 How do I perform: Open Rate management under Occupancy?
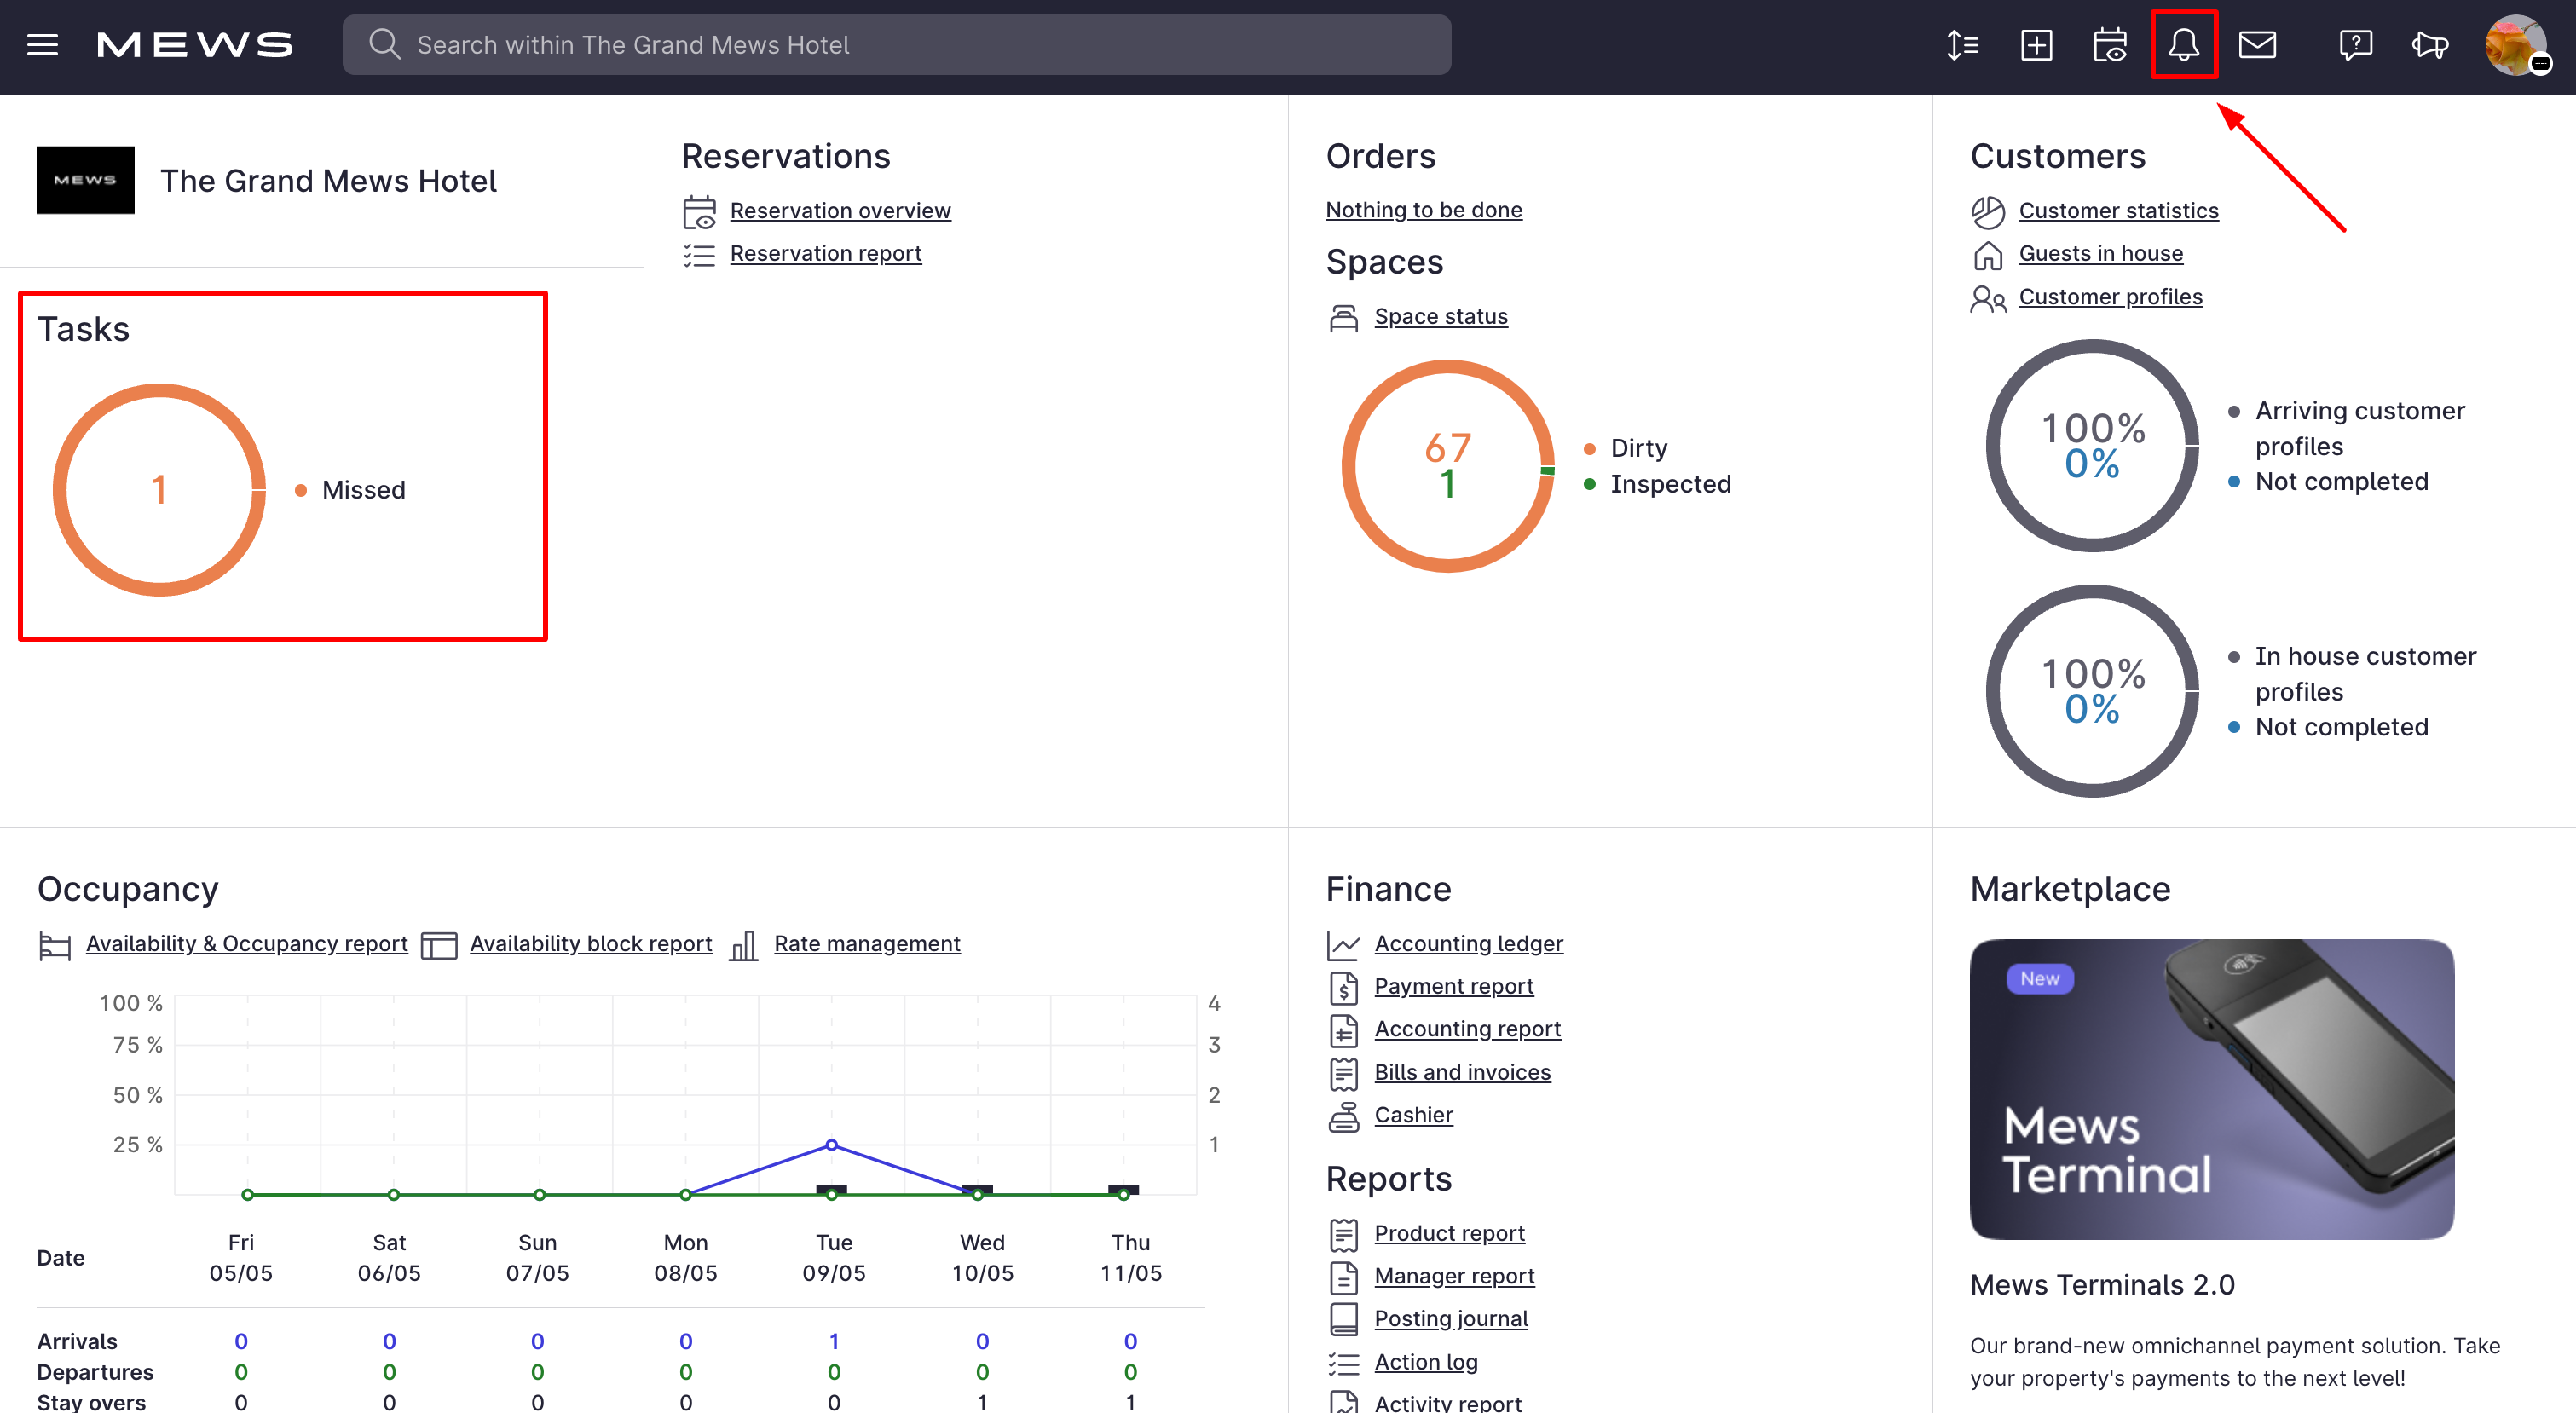coord(867,943)
